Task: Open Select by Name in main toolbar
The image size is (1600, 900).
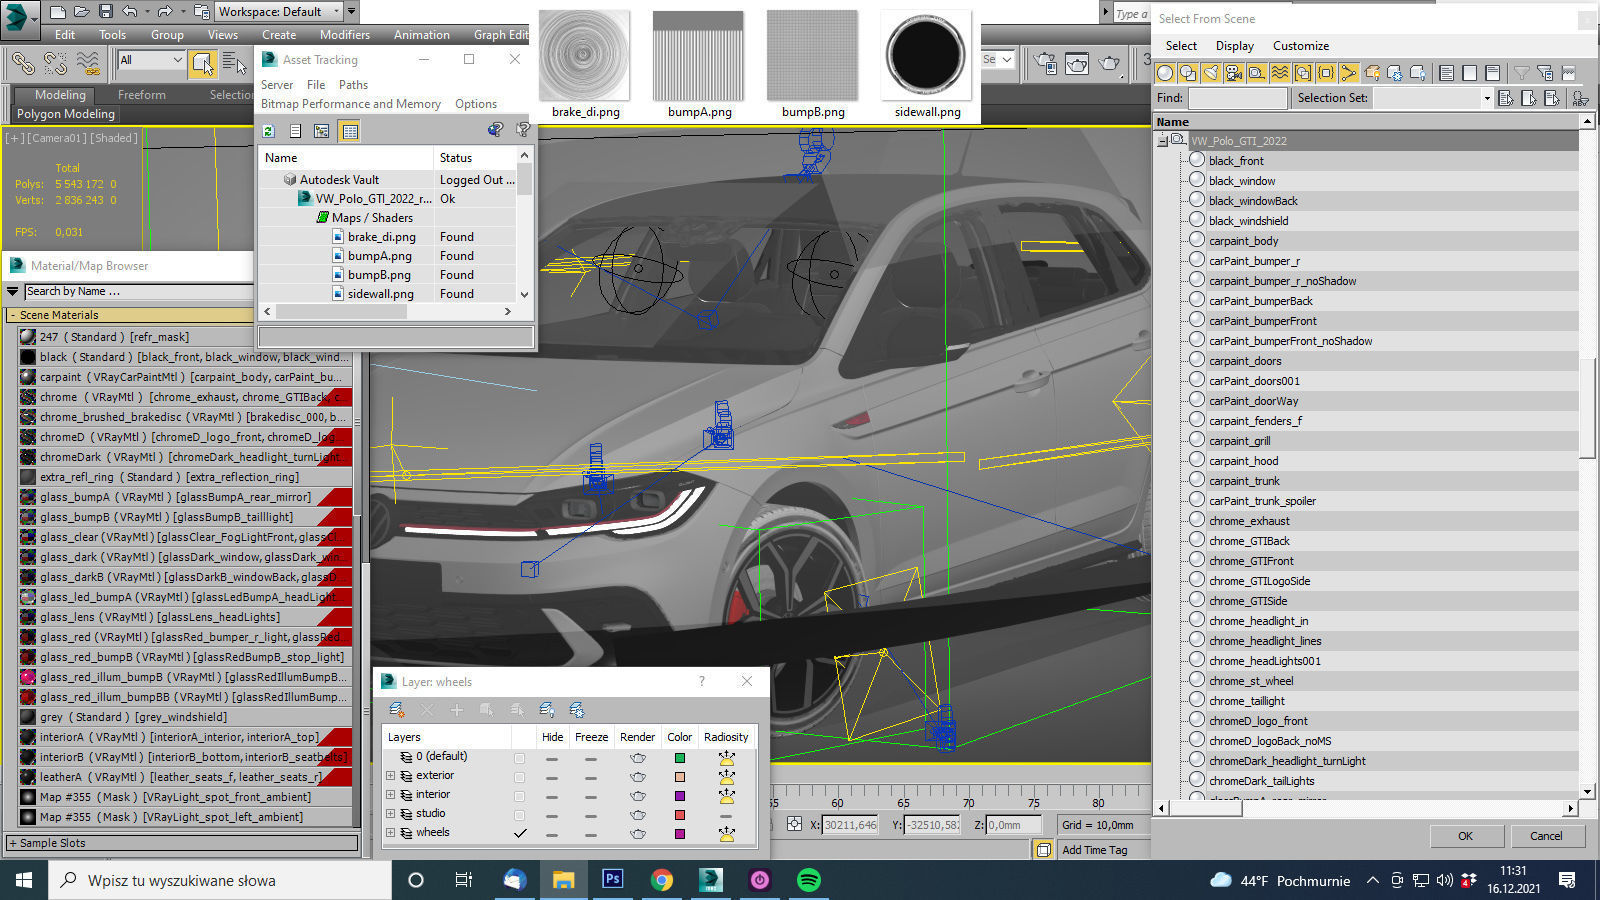Action: click(x=234, y=63)
